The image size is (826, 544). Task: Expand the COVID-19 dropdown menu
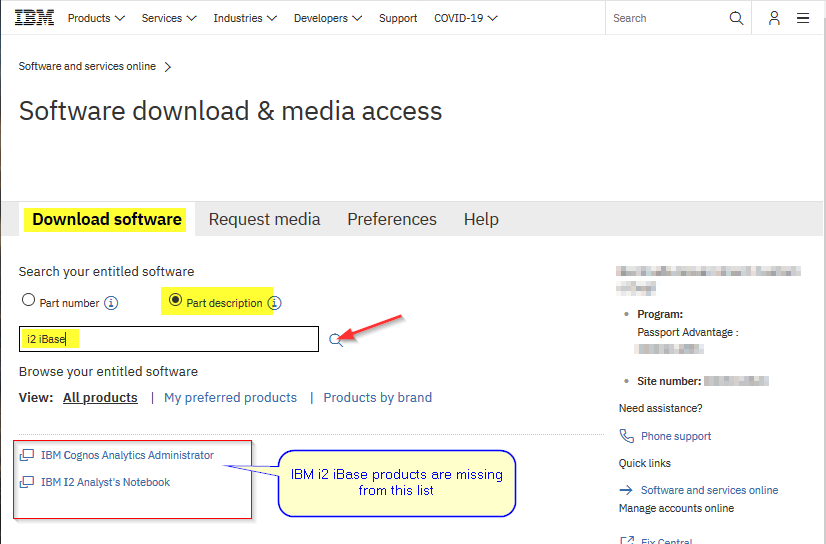pyautogui.click(x=466, y=18)
